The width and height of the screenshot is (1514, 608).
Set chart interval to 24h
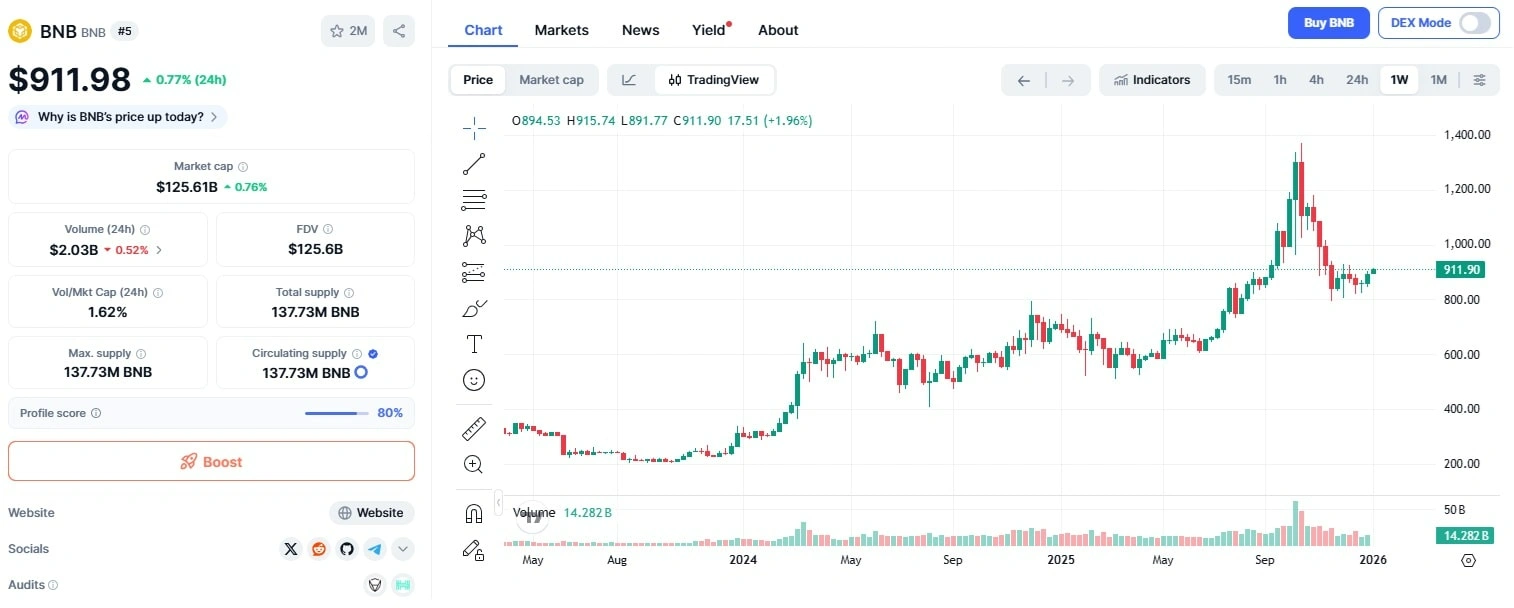pyautogui.click(x=1357, y=80)
